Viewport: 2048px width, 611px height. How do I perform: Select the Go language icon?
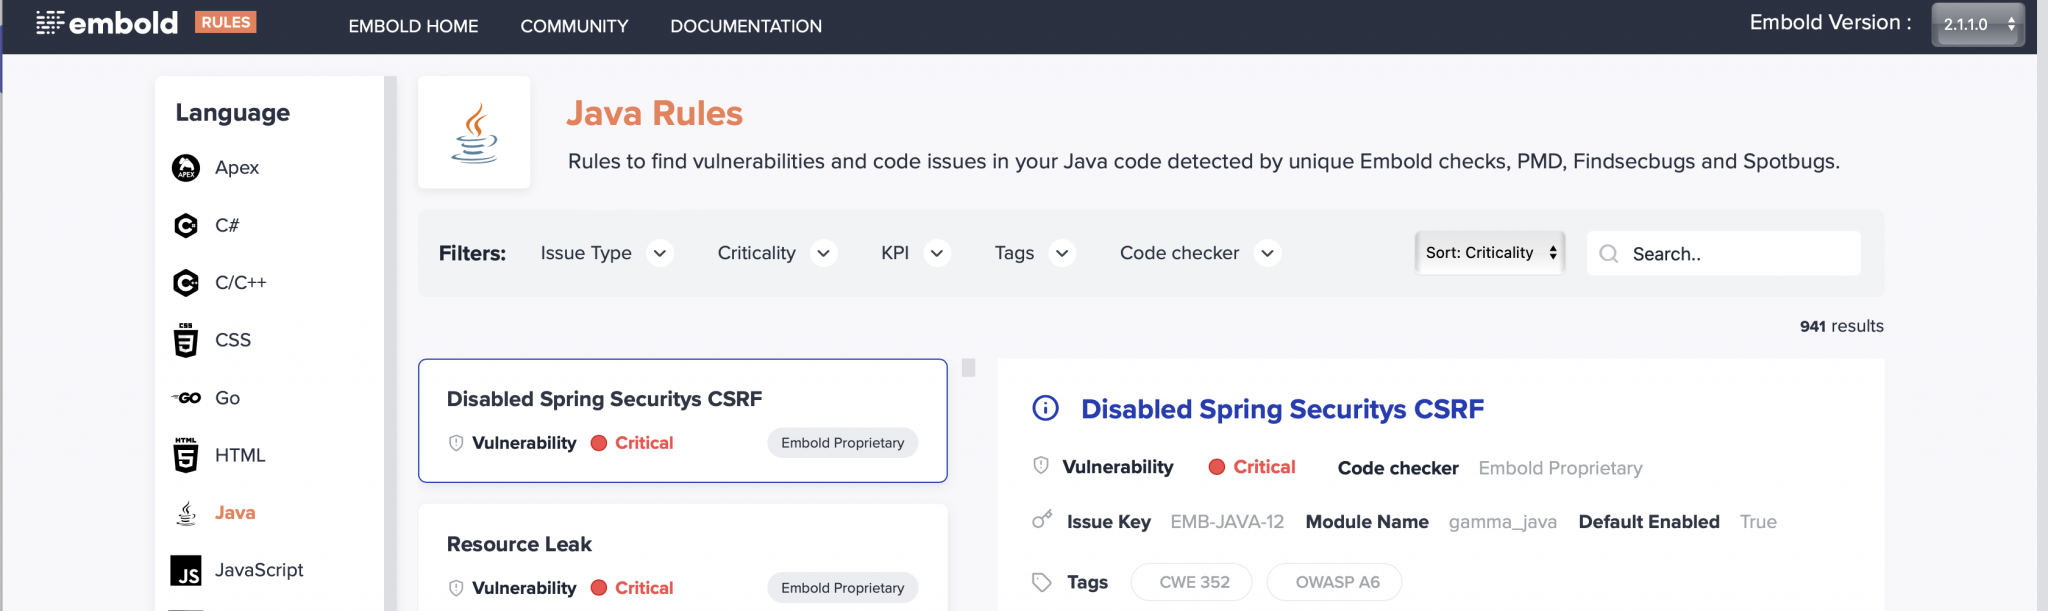186,398
